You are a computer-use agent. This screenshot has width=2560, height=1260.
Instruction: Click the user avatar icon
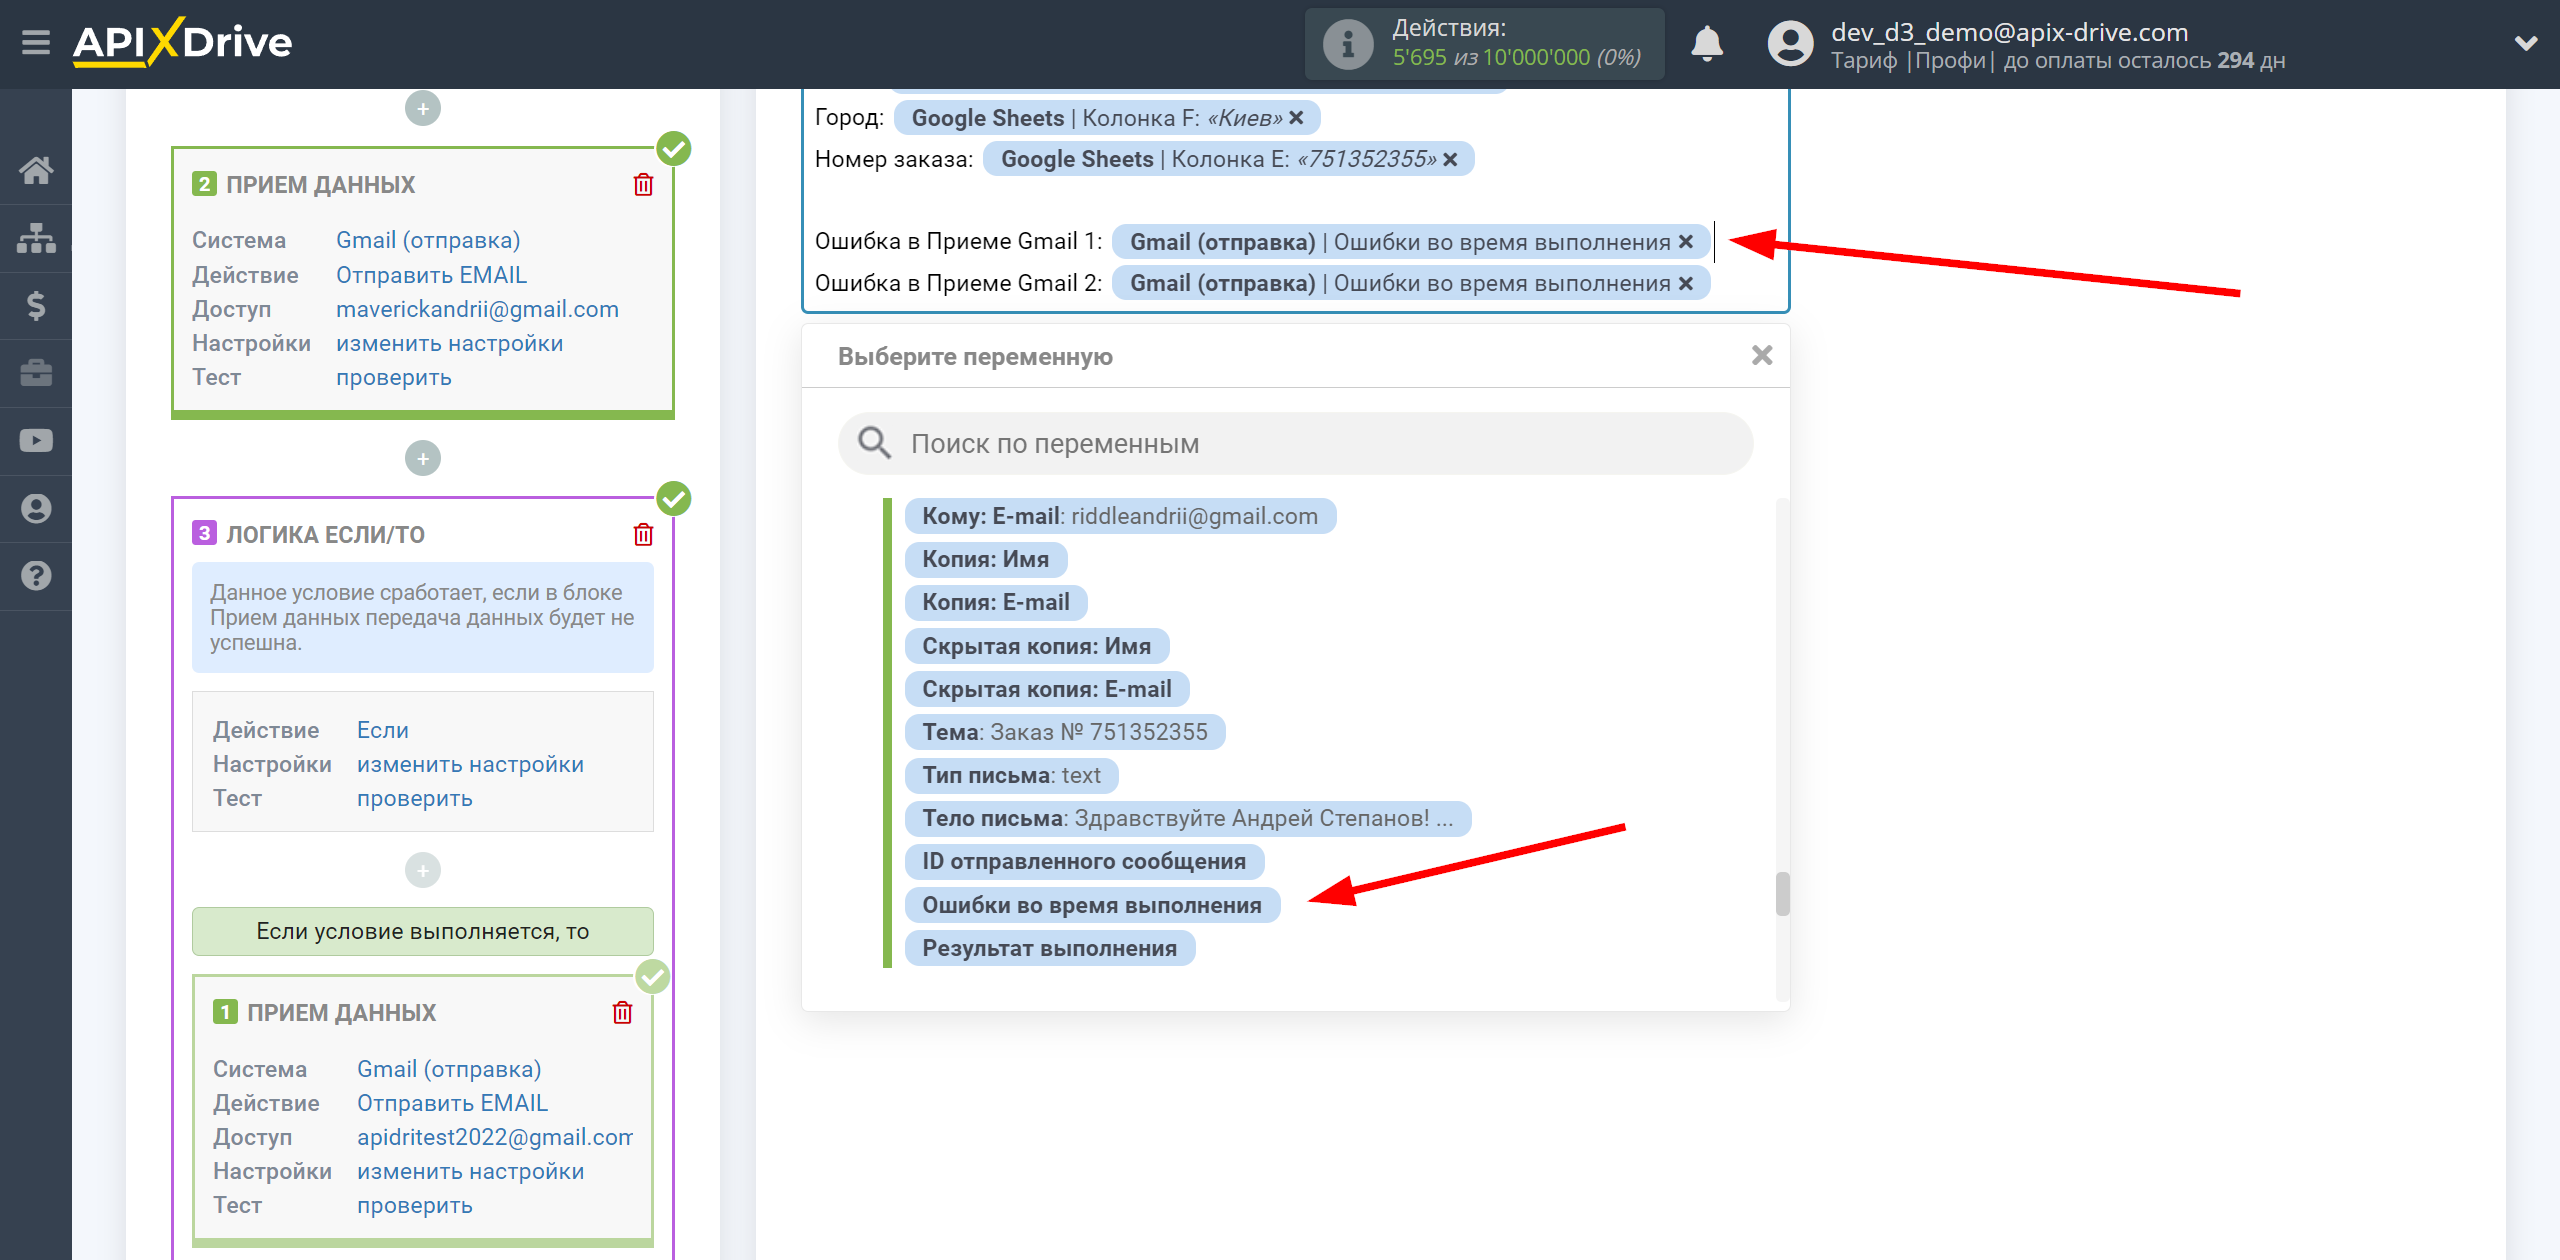click(x=1790, y=44)
